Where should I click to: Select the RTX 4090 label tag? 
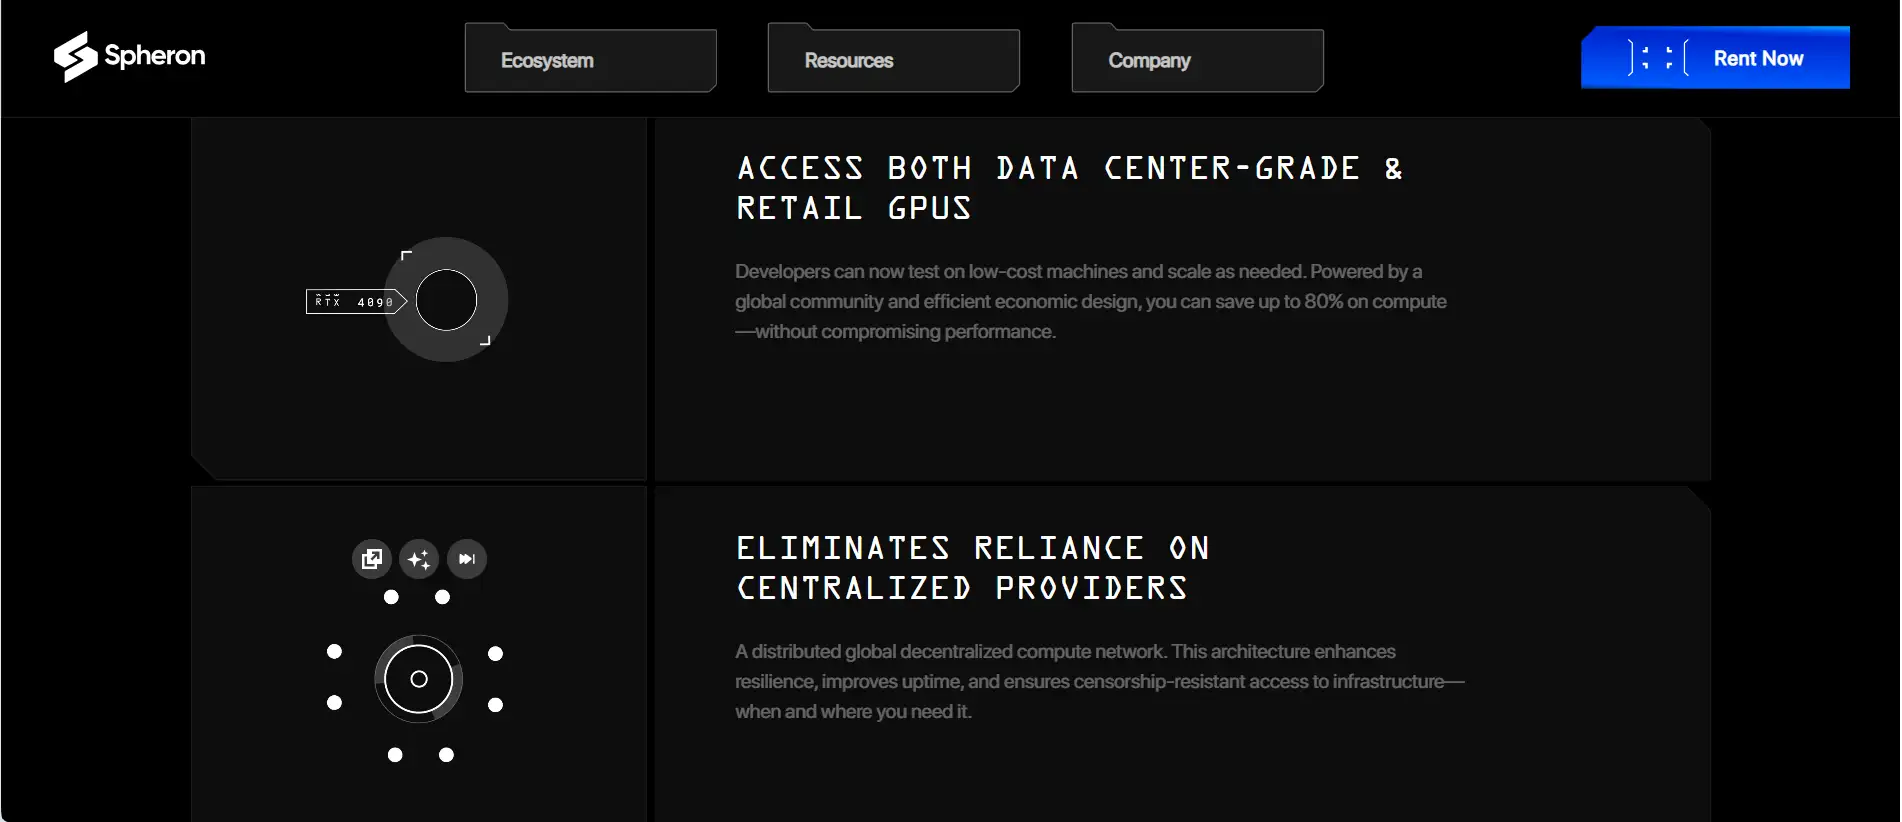(354, 301)
